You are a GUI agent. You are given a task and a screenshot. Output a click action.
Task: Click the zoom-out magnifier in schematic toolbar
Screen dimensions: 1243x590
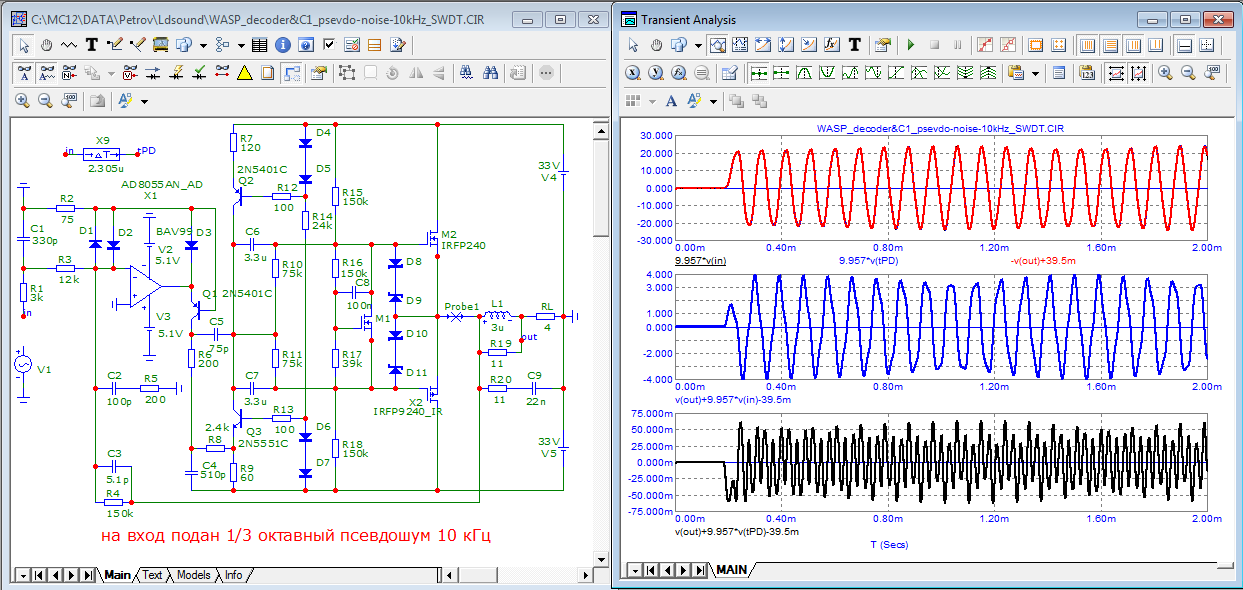pos(45,100)
